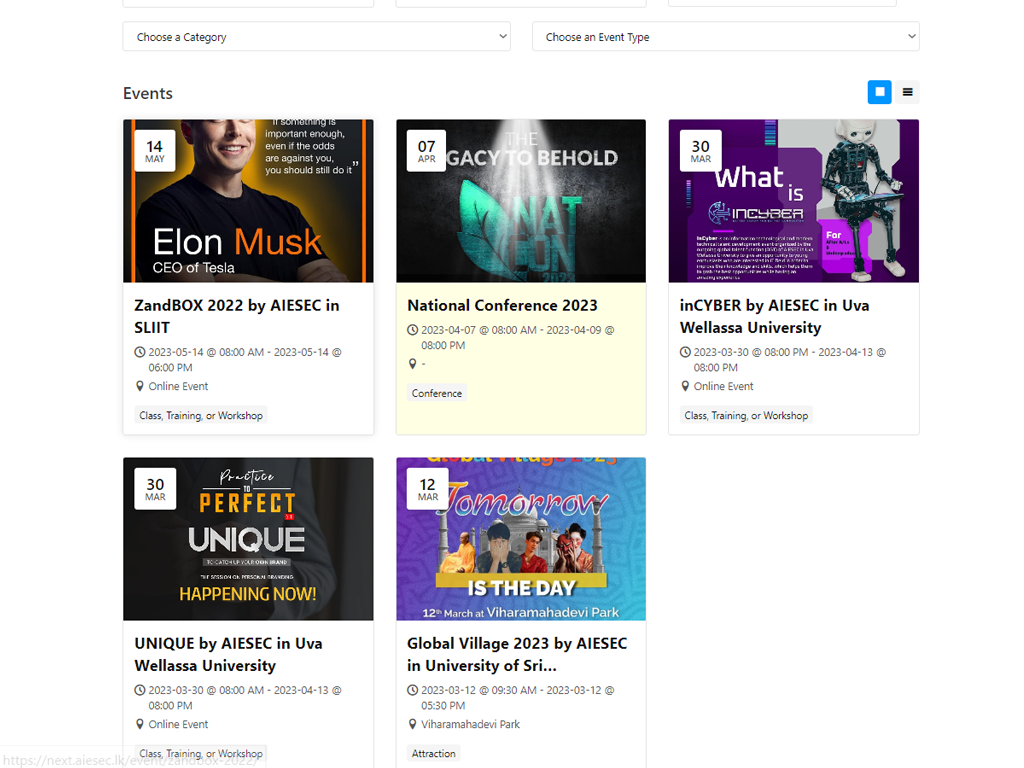Open the National Conference 2023 event

(x=502, y=305)
